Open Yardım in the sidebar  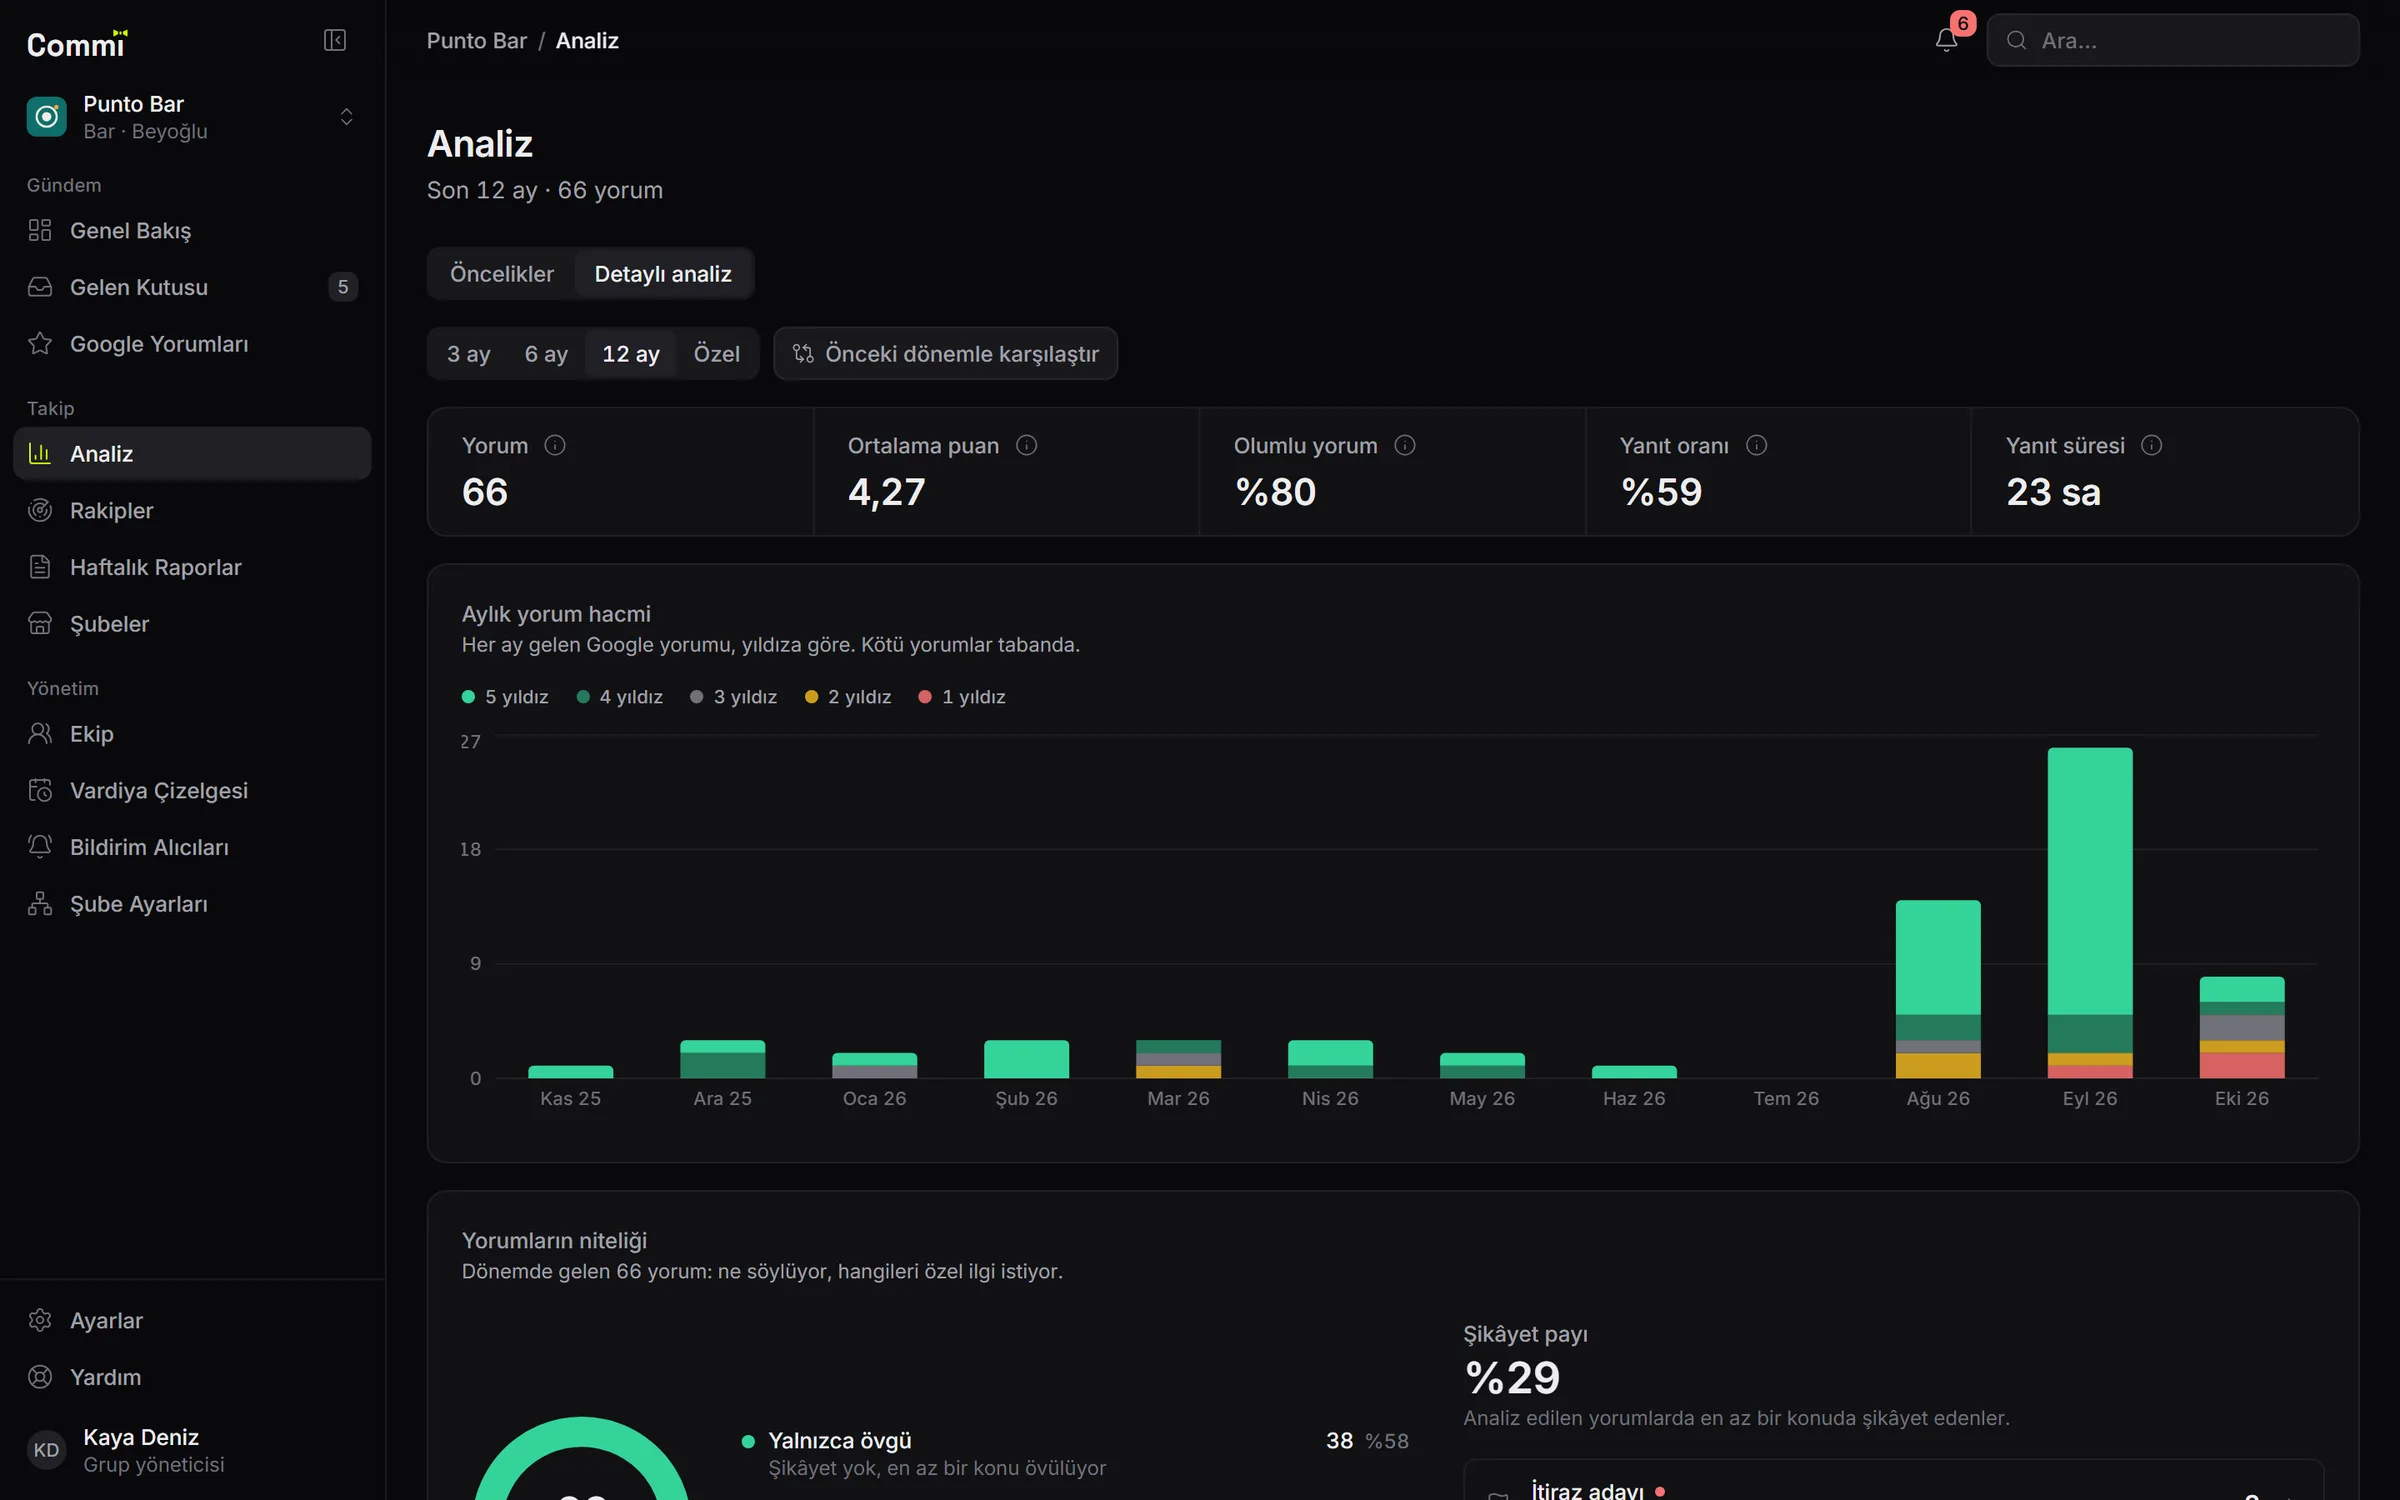tap(192, 1377)
